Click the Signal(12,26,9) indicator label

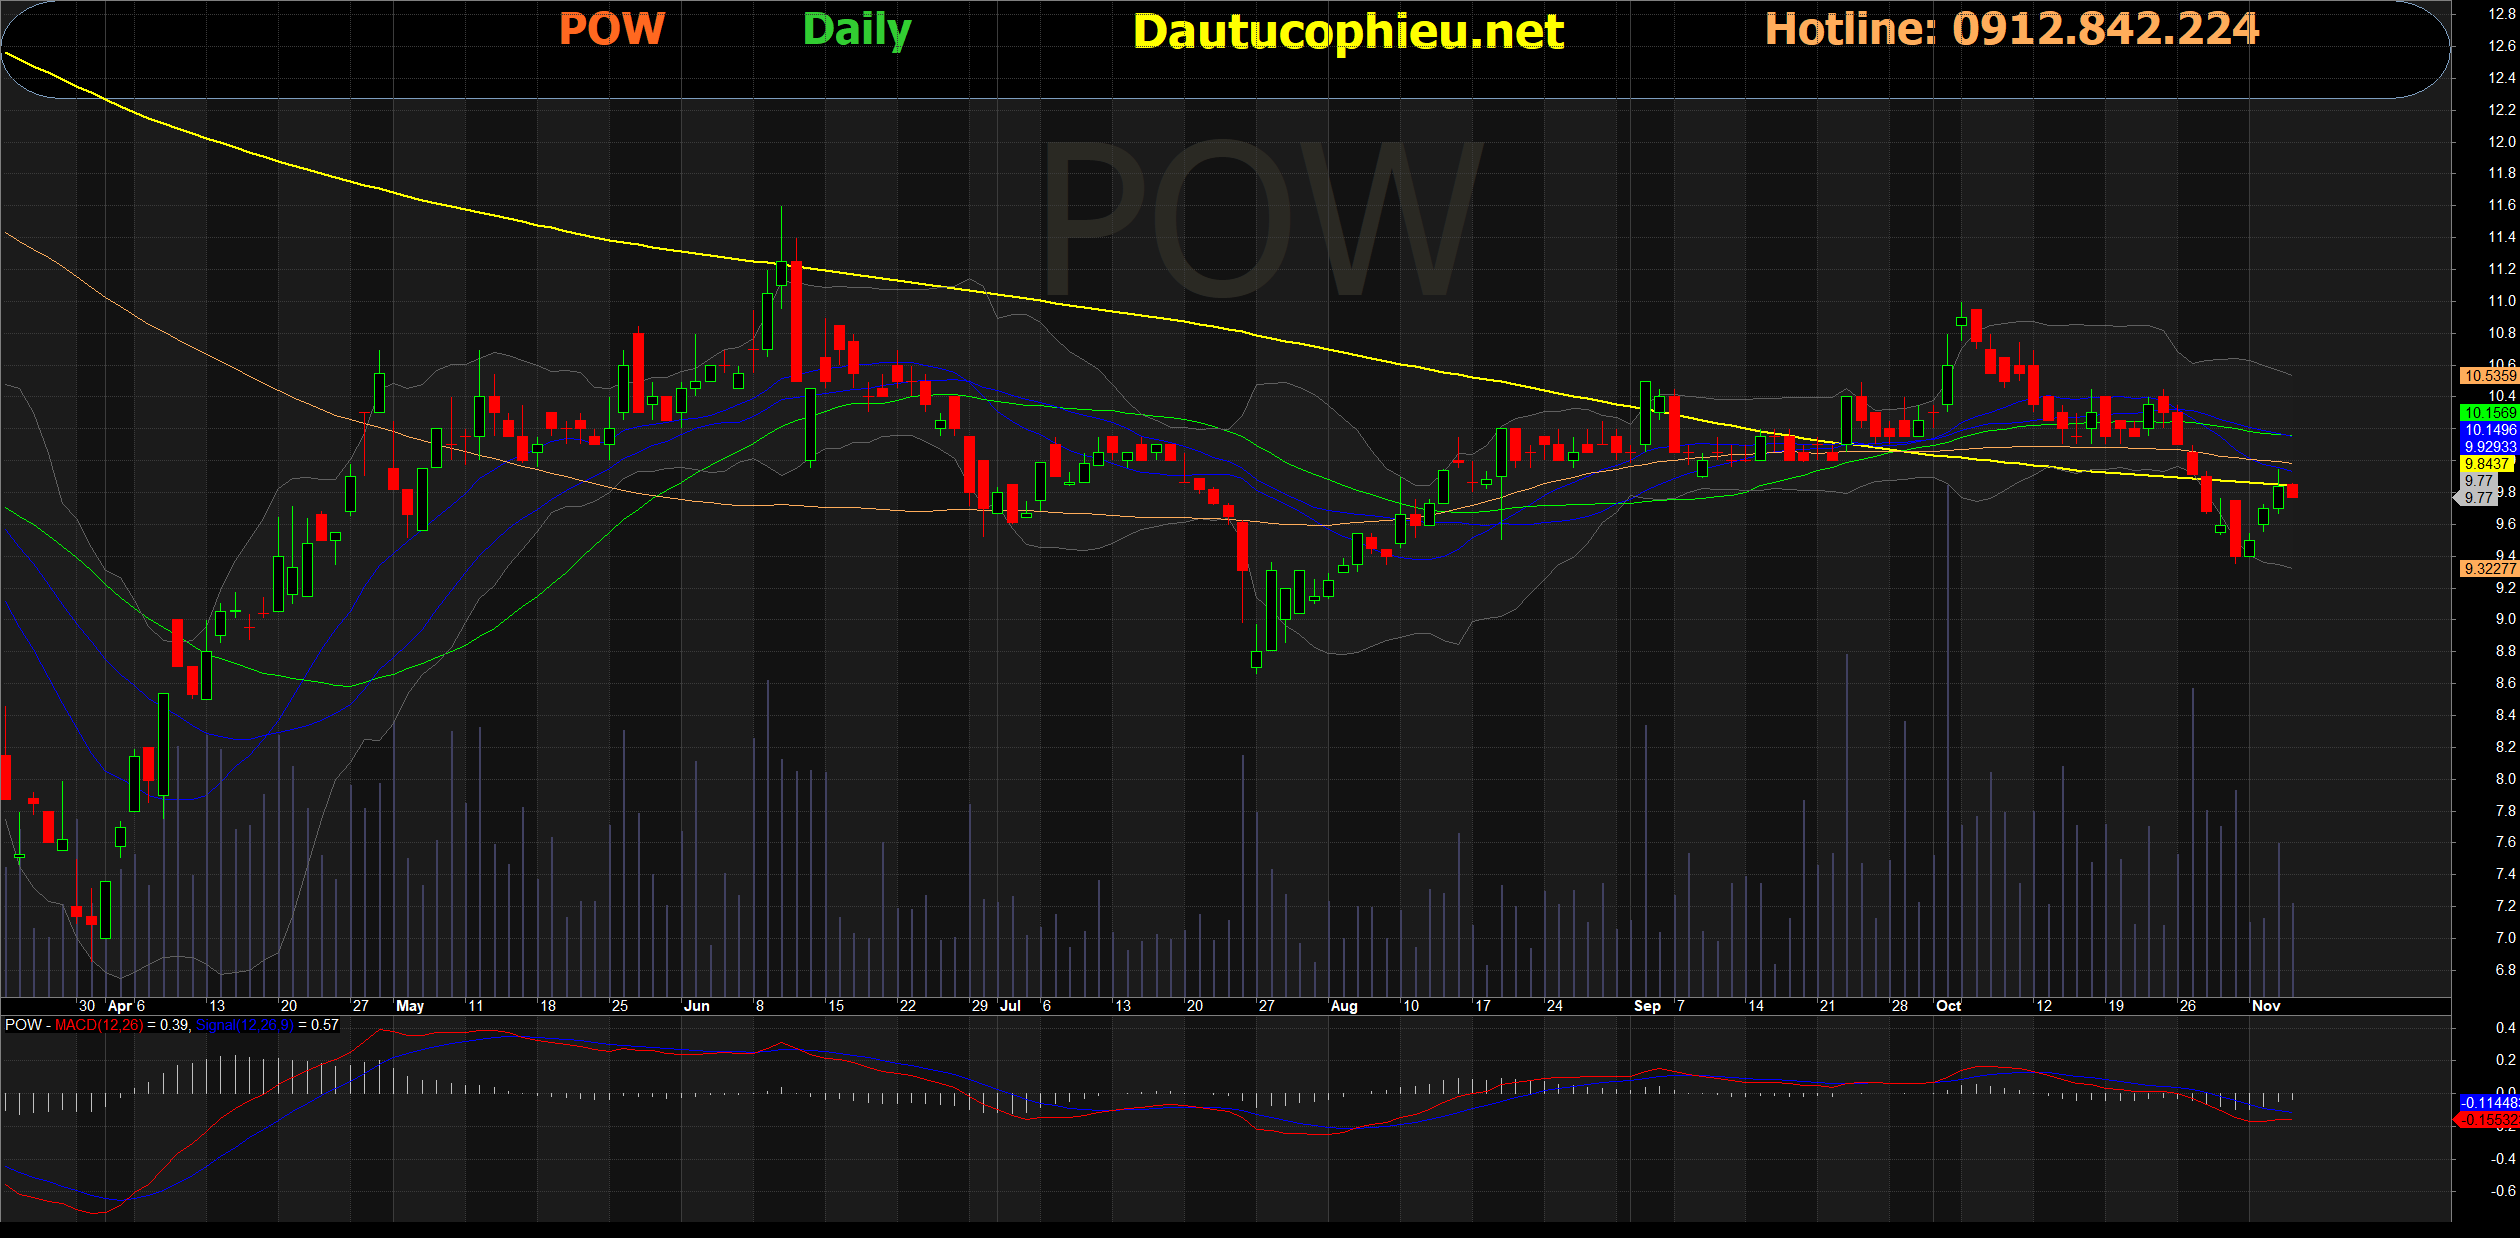(246, 1025)
